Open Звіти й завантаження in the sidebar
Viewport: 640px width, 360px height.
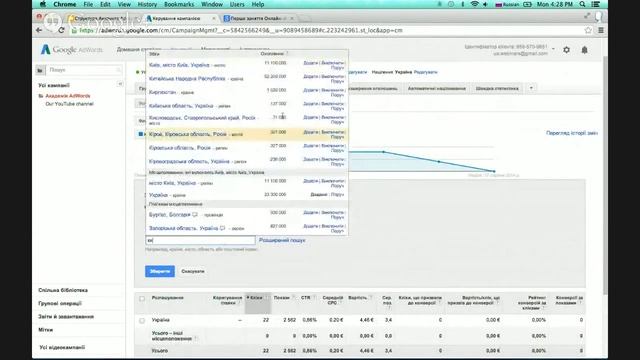[66, 316]
